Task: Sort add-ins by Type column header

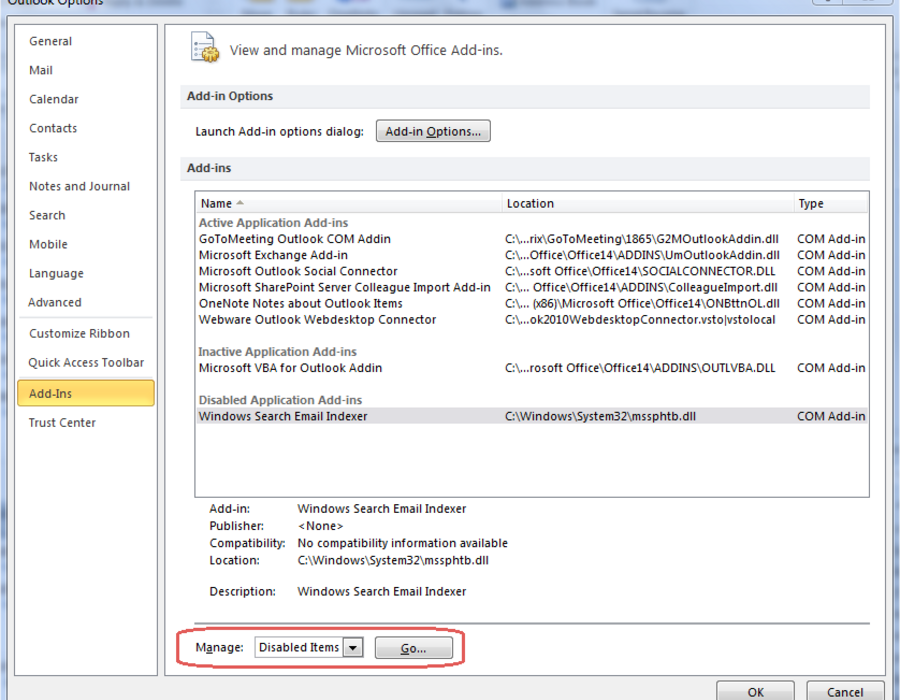Action: (831, 203)
